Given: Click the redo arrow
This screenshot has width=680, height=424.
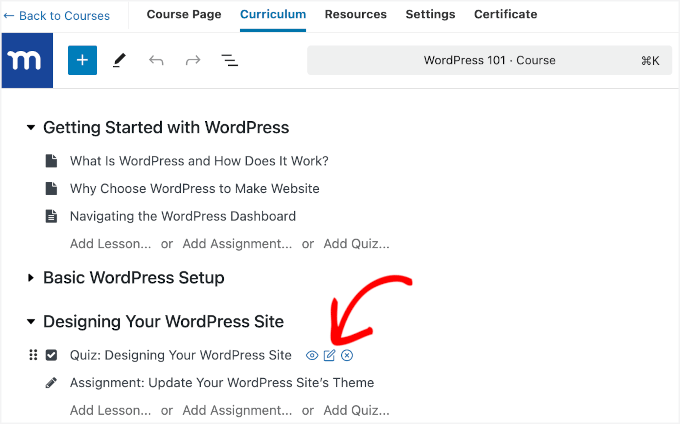Looking at the screenshot, I should coord(193,60).
